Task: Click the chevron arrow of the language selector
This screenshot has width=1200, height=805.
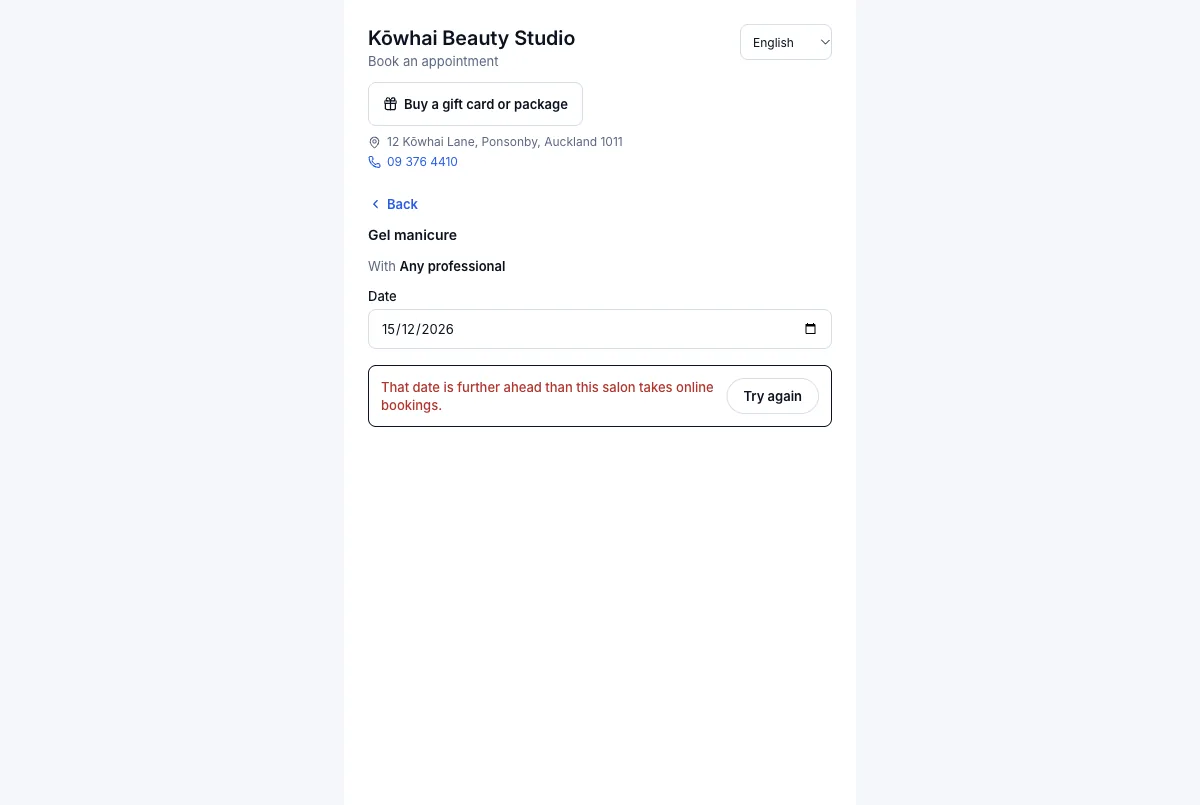Action: click(x=824, y=42)
